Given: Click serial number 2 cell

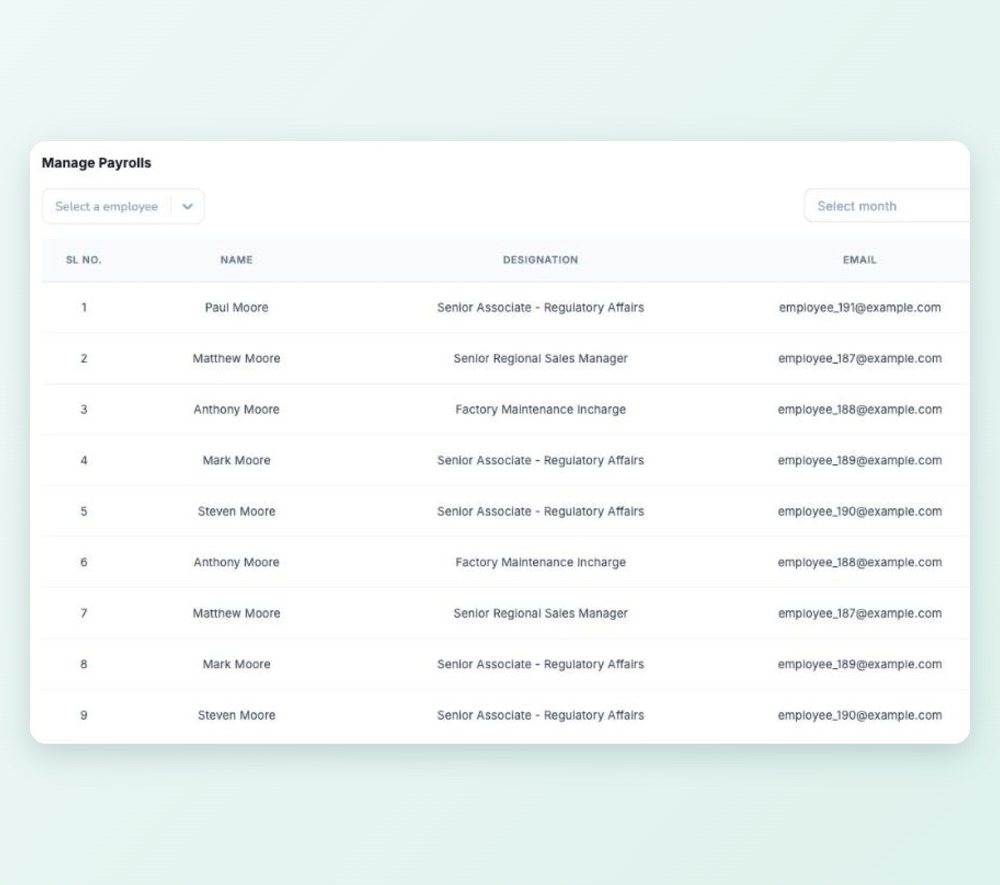Looking at the screenshot, I should click(x=84, y=358).
